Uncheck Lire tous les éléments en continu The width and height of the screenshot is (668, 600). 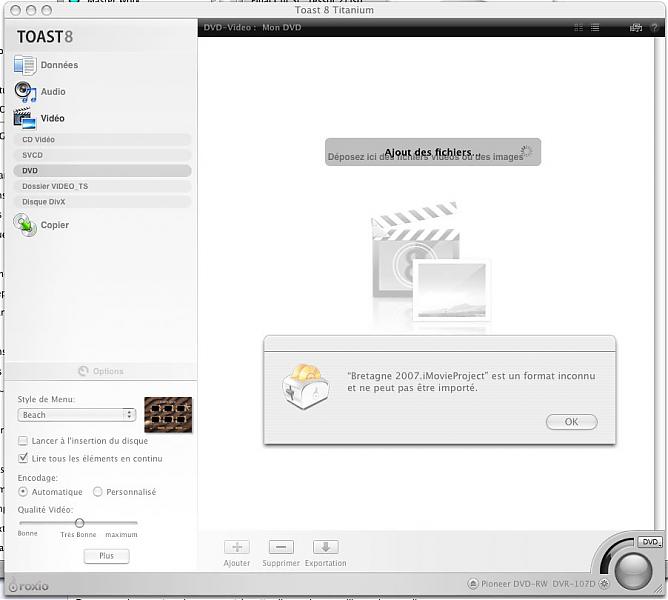[23, 459]
